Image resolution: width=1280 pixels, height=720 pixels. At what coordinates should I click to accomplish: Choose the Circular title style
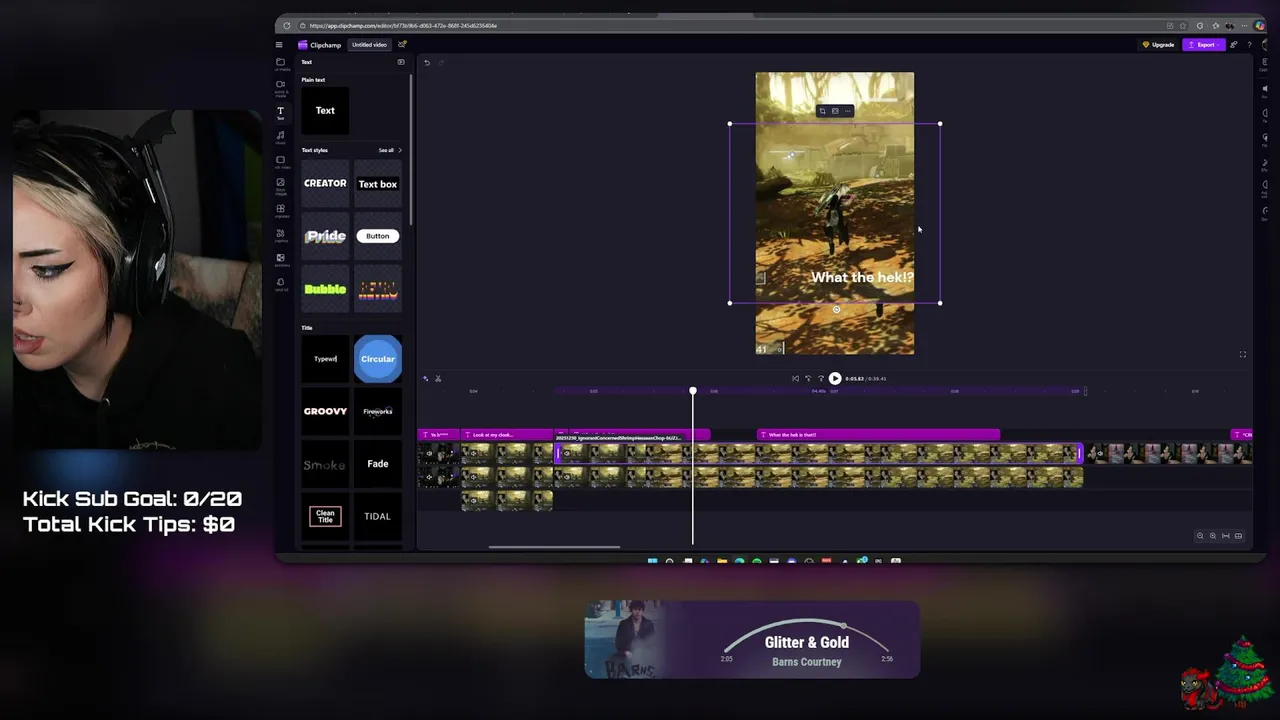tap(377, 359)
